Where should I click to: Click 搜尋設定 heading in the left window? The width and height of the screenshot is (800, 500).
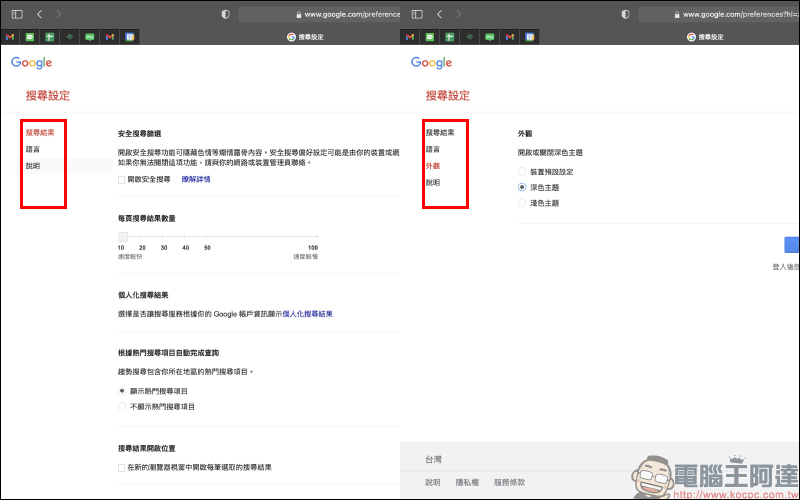pyautogui.click(x=48, y=95)
